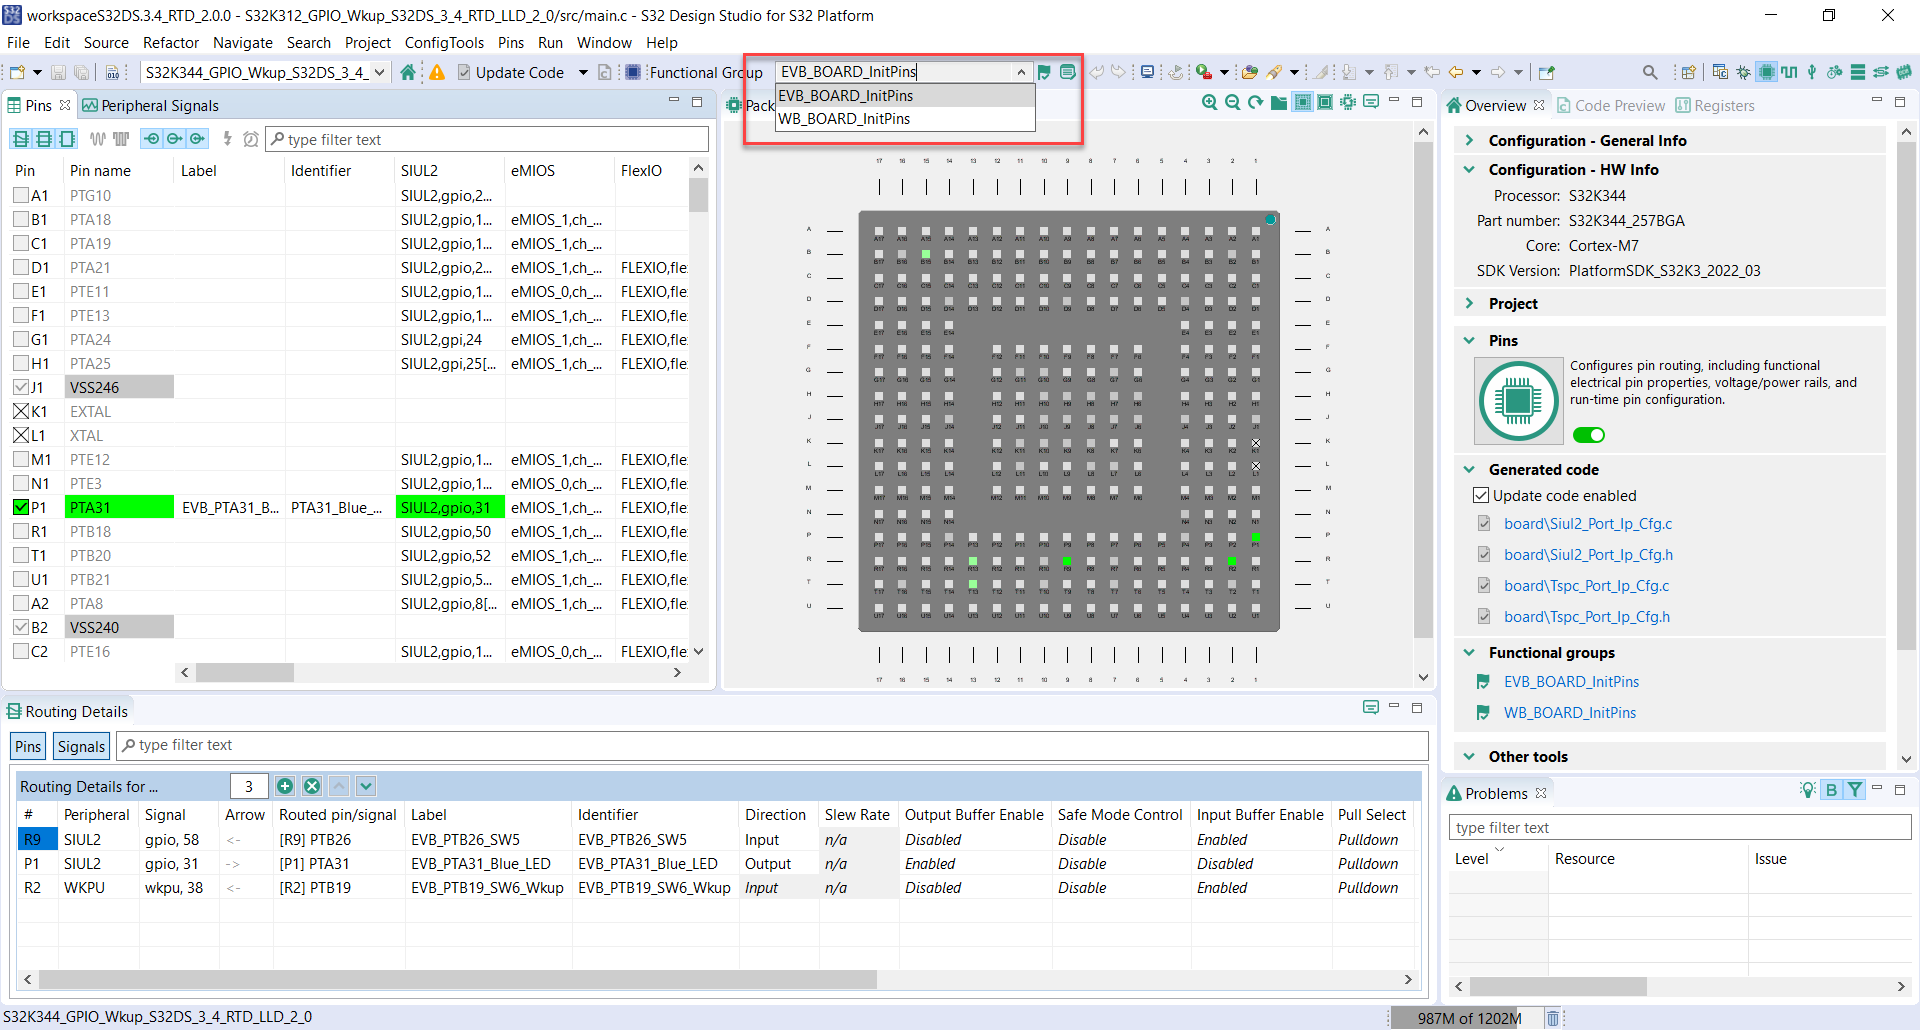This screenshot has width=1920, height=1030.
Task: Toggle the Pins tool enable switch
Action: pyautogui.click(x=1589, y=435)
